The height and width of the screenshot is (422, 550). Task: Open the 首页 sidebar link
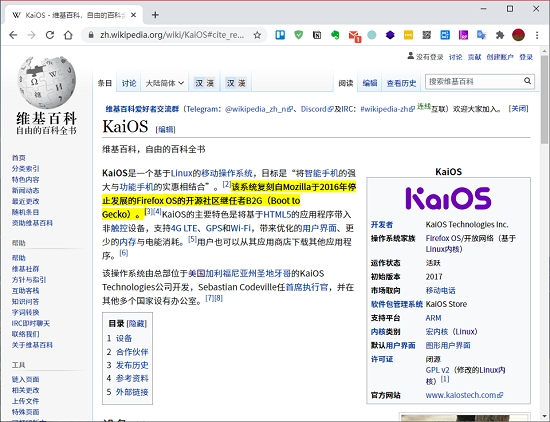pos(19,158)
